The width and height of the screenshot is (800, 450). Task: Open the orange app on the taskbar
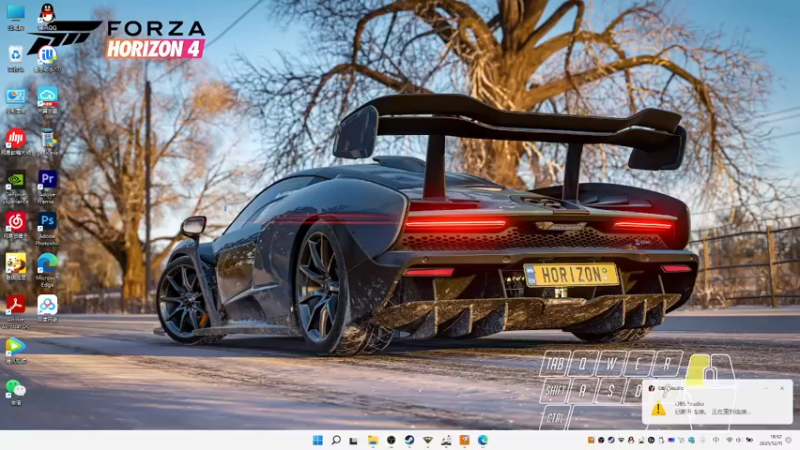pyautogui.click(x=464, y=440)
